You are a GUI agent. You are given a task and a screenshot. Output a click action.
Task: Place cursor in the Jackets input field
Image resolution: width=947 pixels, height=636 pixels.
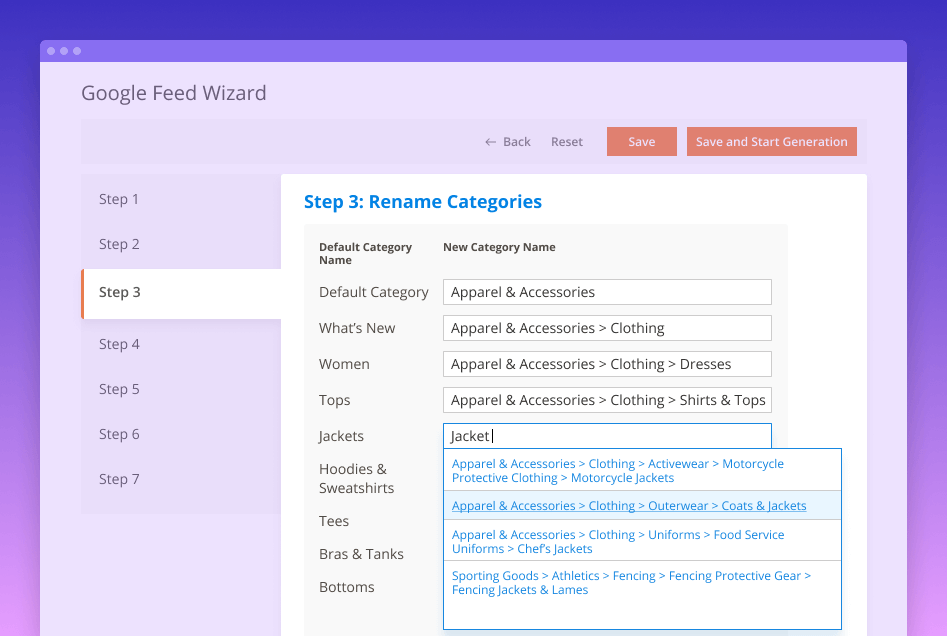click(607, 436)
